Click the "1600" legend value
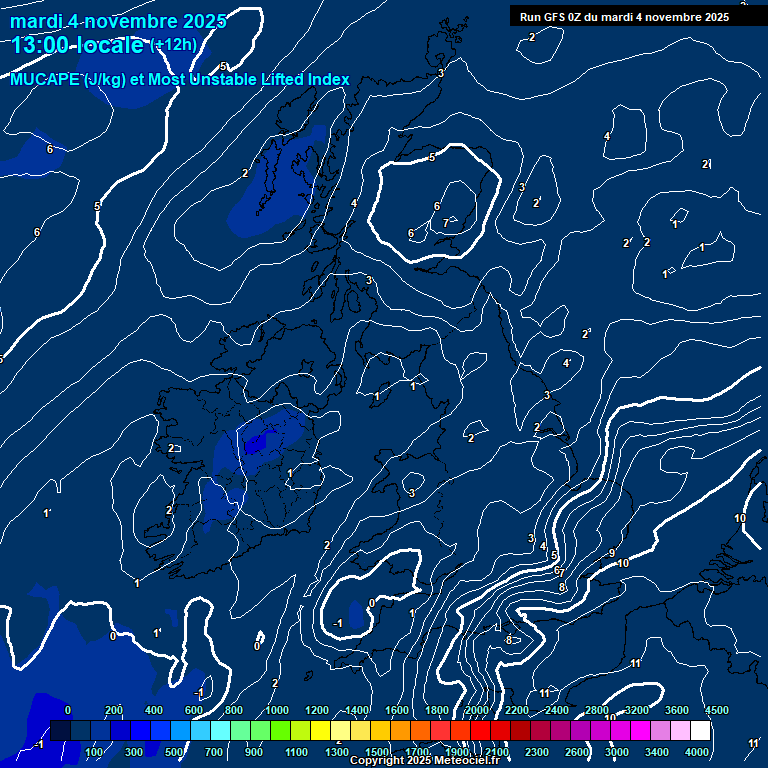Image resolution: width=768 pixels, height=768 pixels. coord(397,710)
